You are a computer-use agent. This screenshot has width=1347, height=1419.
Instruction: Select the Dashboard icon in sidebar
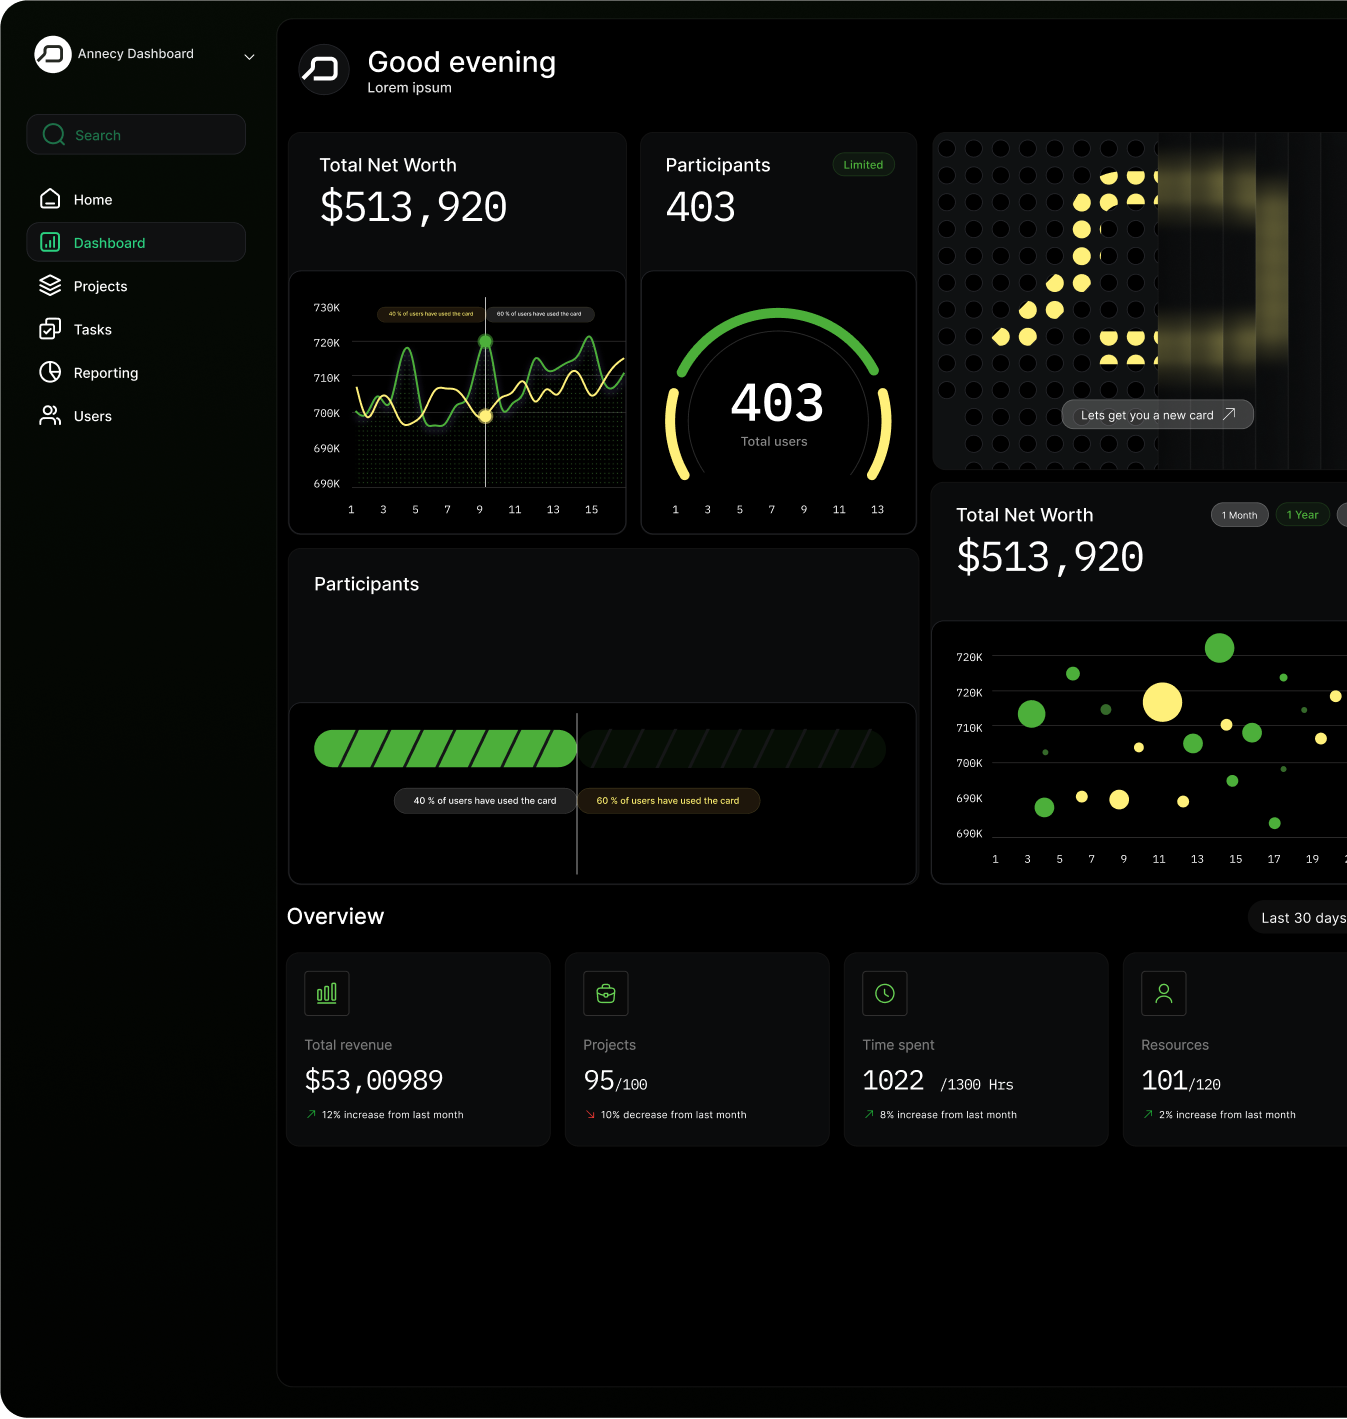tap(50, 242)
